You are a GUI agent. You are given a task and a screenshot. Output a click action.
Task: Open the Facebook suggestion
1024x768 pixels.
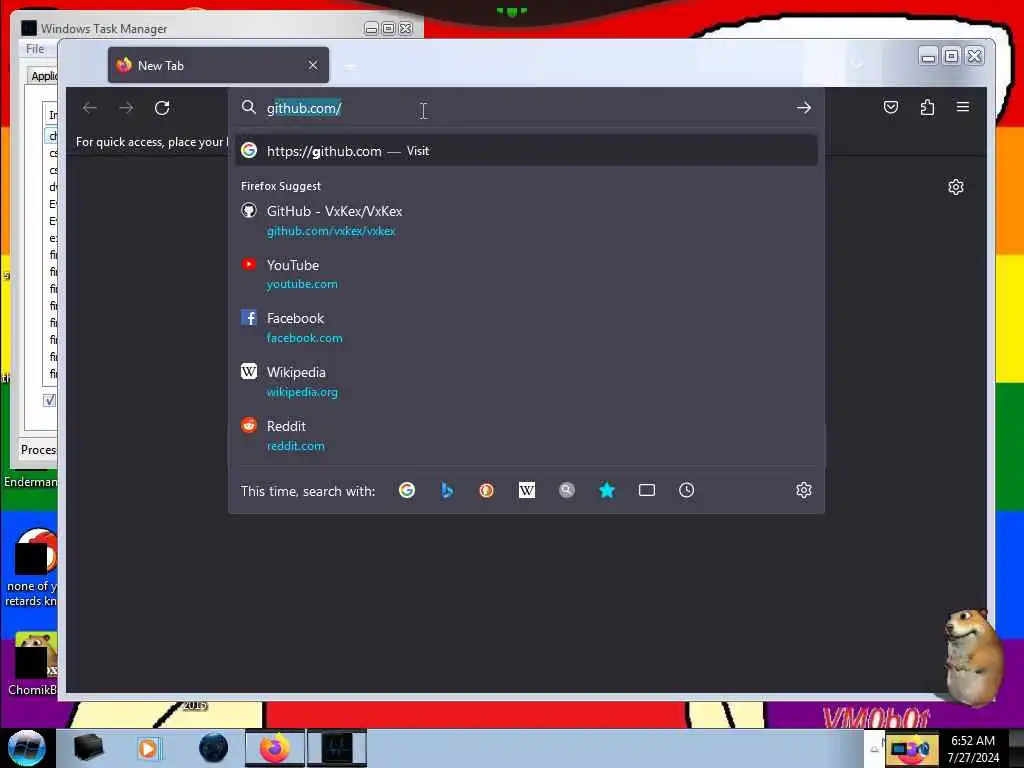526,328
